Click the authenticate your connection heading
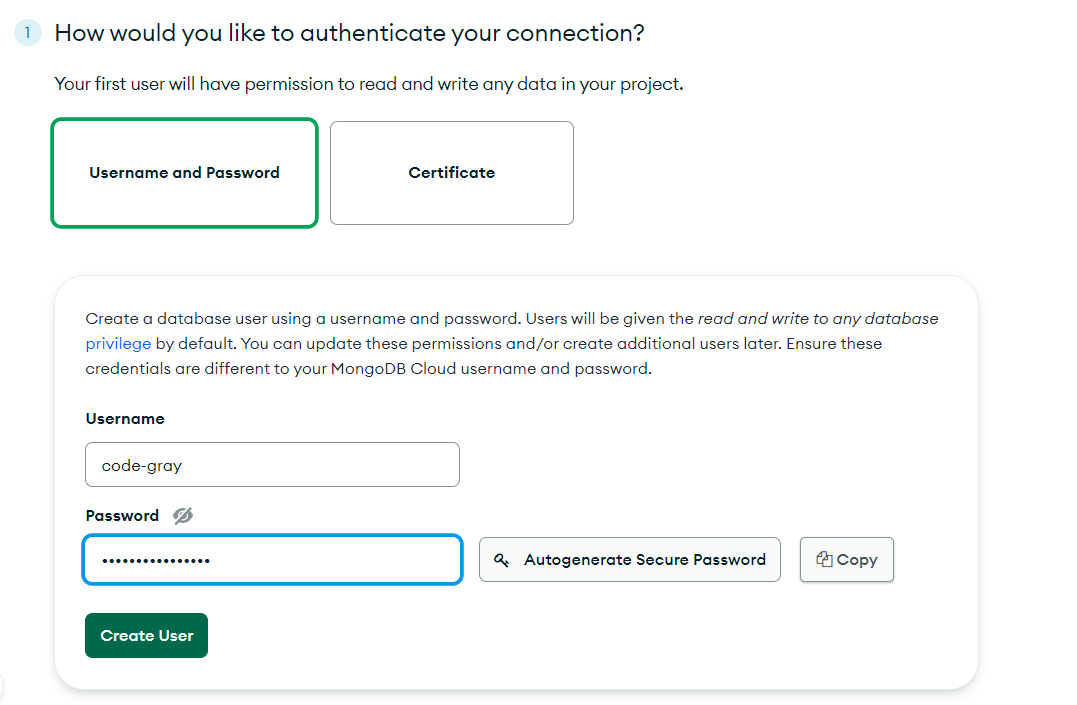This screenshot has height=705, width=1077. pyautogui.click(x=349, y=33)
